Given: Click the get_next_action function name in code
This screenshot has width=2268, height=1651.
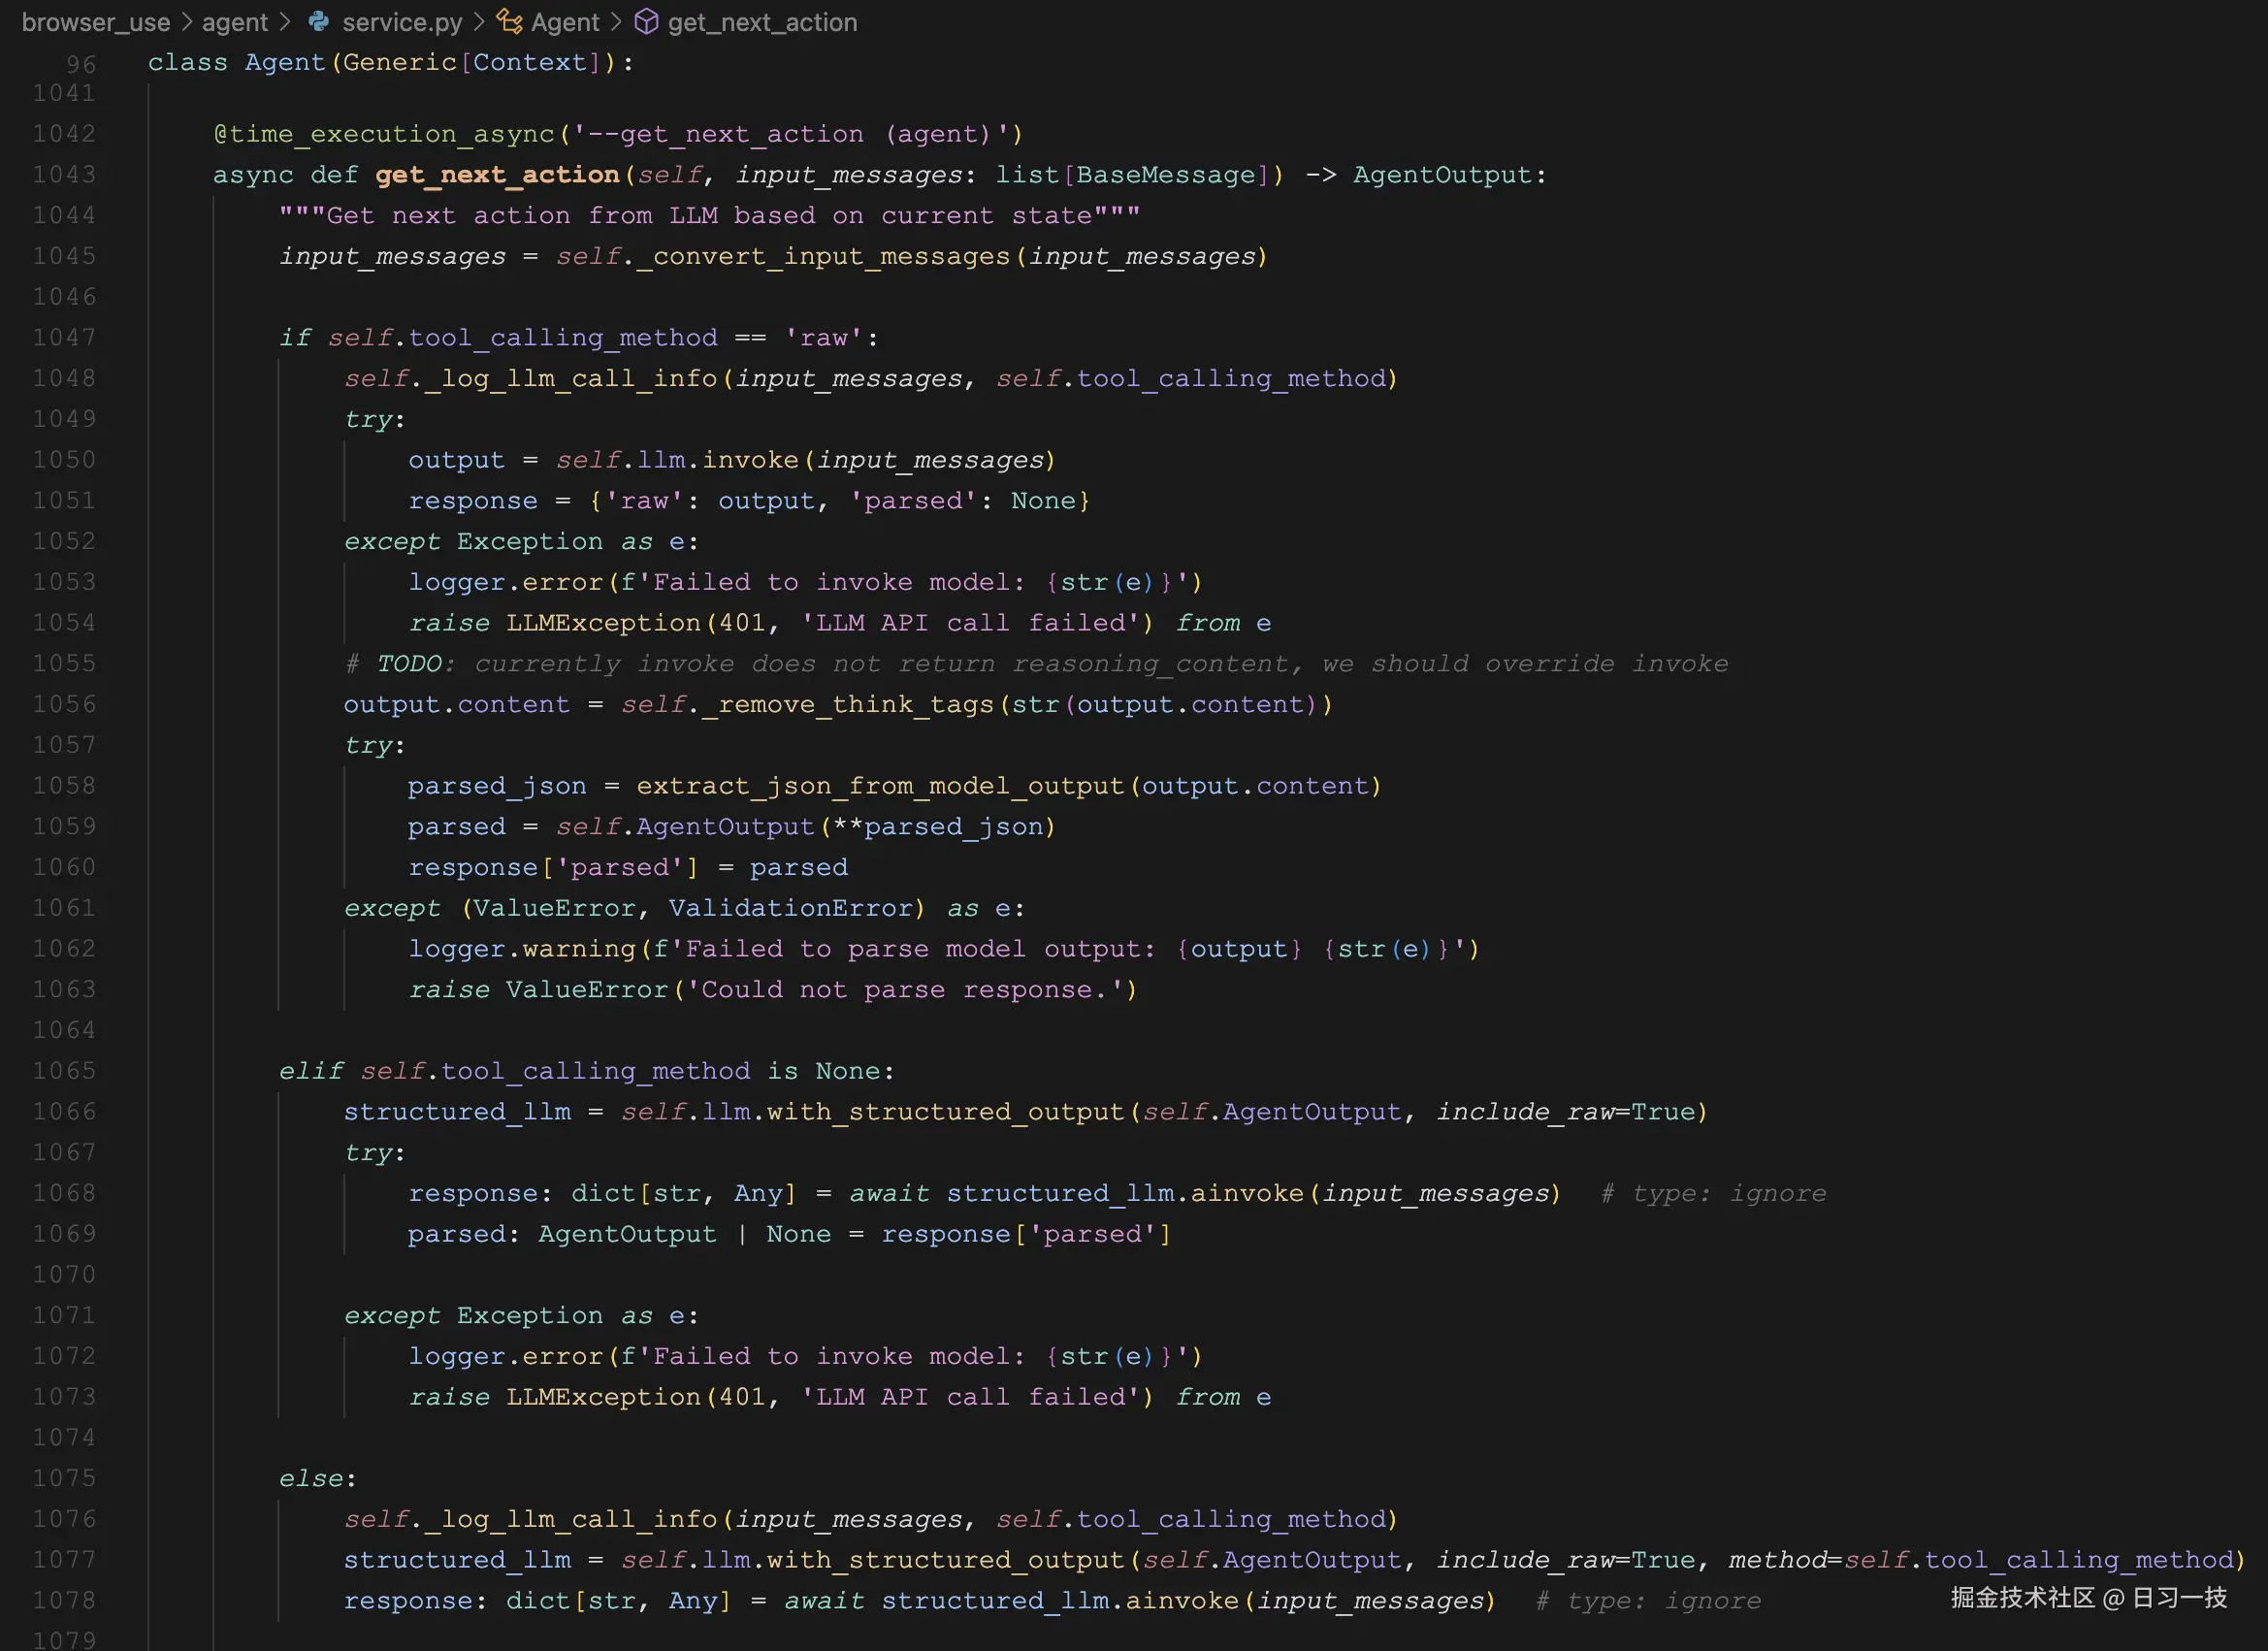Looking at the screenshot, I should pos(497,174).
